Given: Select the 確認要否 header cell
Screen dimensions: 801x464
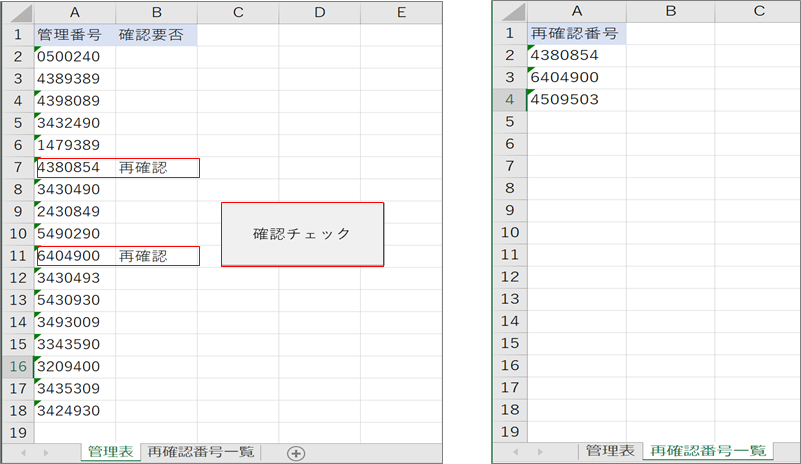Looking at the screenshot, I should coord(156,35).
